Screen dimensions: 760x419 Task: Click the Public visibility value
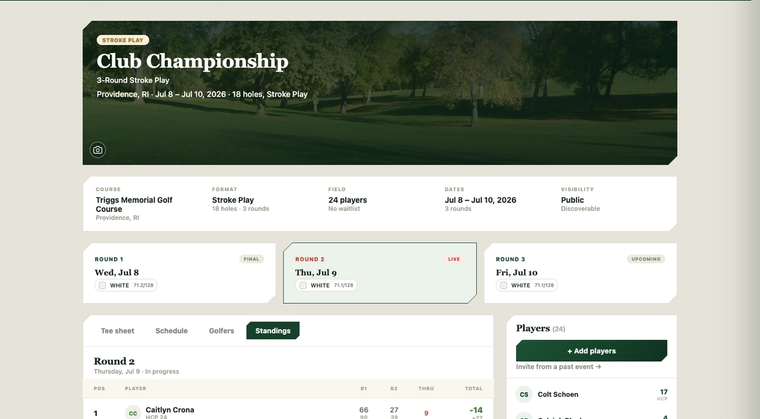click(x=572, y=200)
